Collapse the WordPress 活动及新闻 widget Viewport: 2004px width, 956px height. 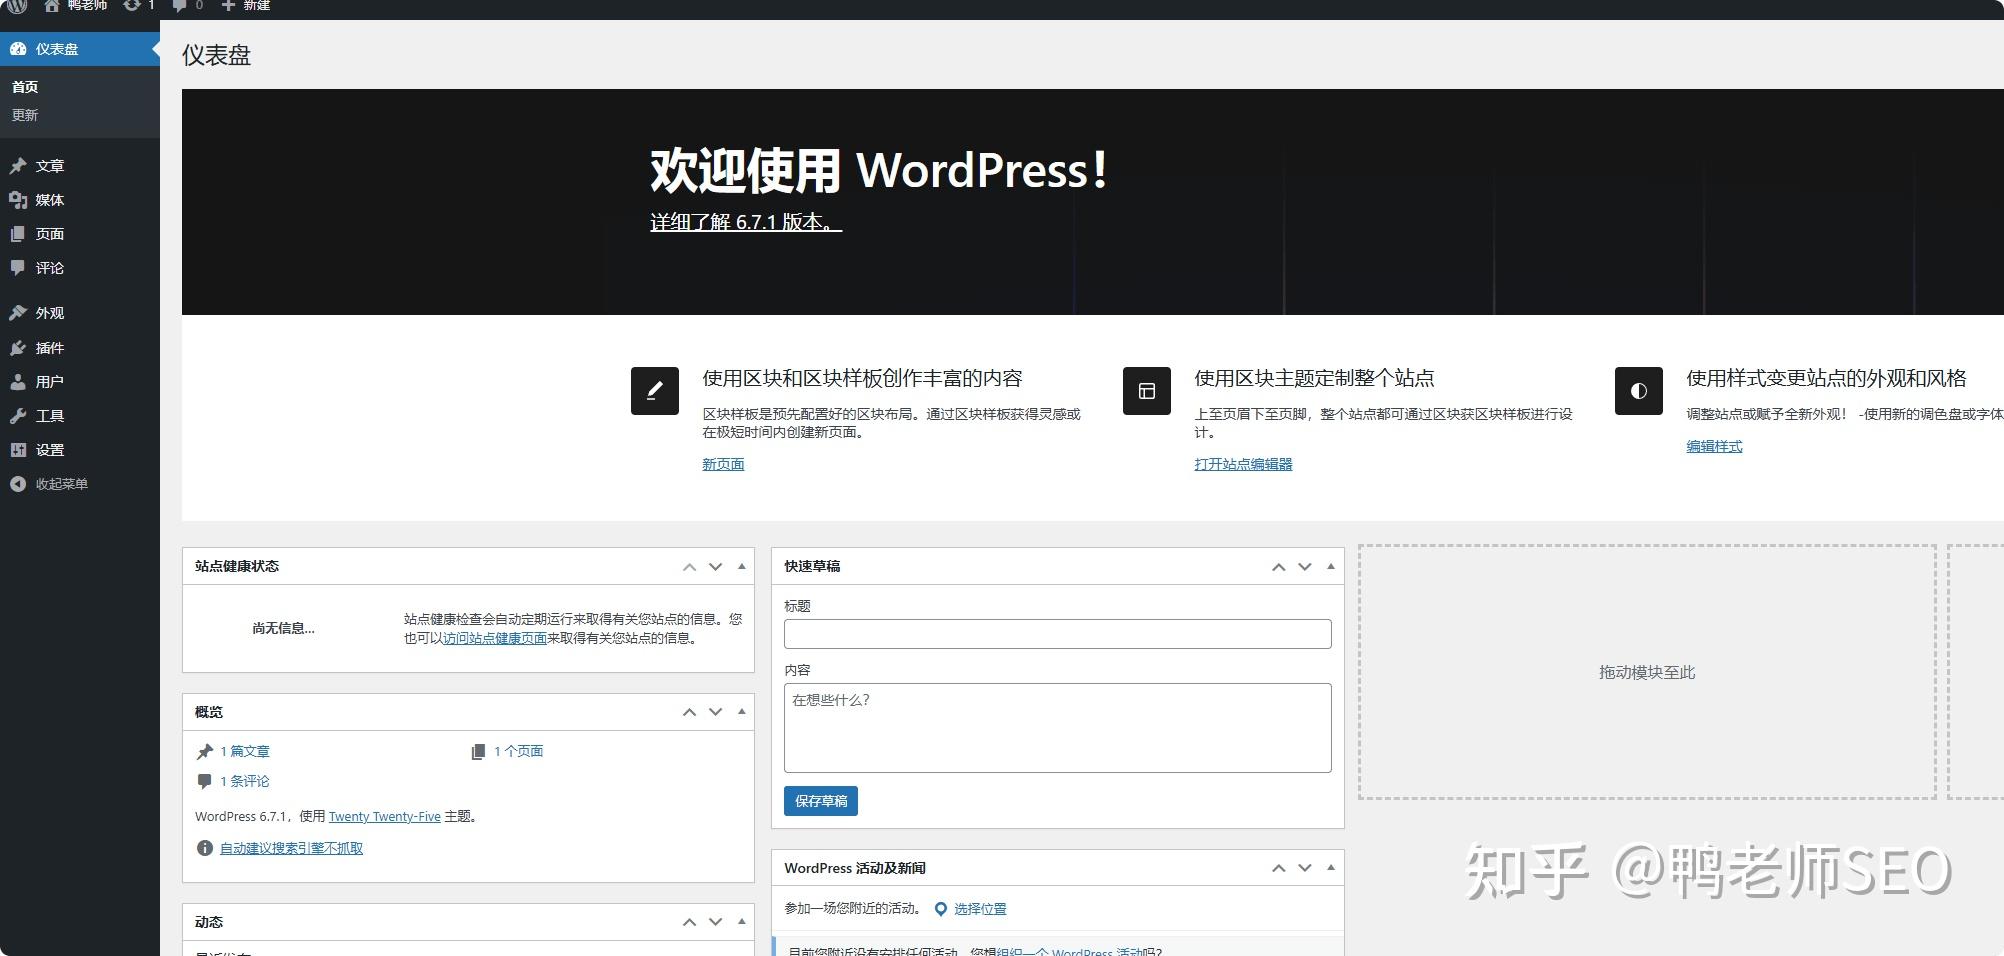click(x=1330, y=868)
